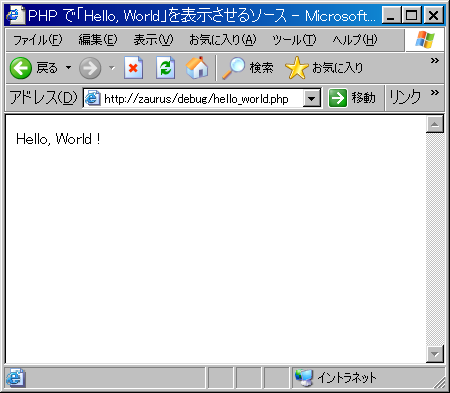Expand the リンク links bar chevron

point(435,92)
